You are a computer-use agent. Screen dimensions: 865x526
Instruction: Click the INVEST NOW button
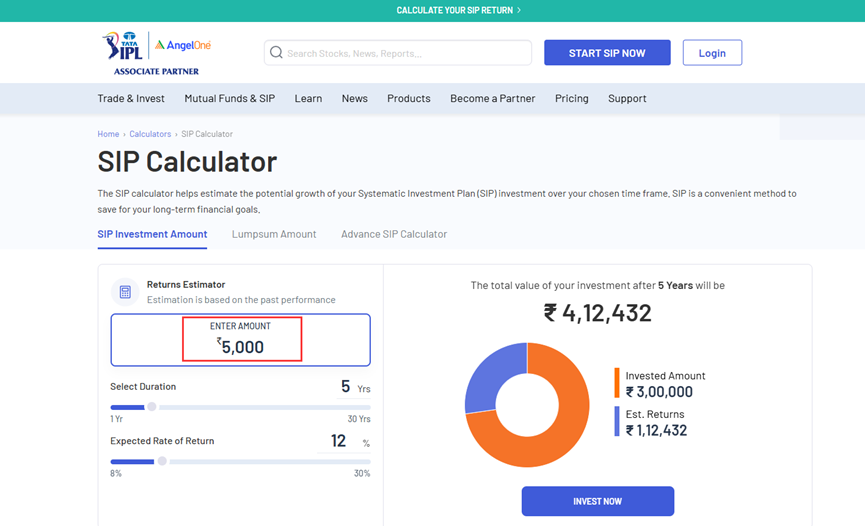click(598, 501)
